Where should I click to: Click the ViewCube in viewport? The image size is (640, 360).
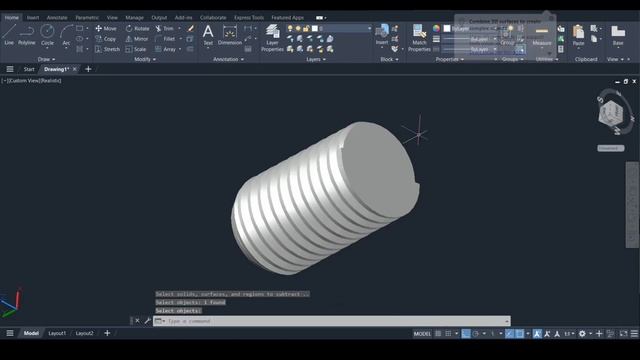point(611,113)
